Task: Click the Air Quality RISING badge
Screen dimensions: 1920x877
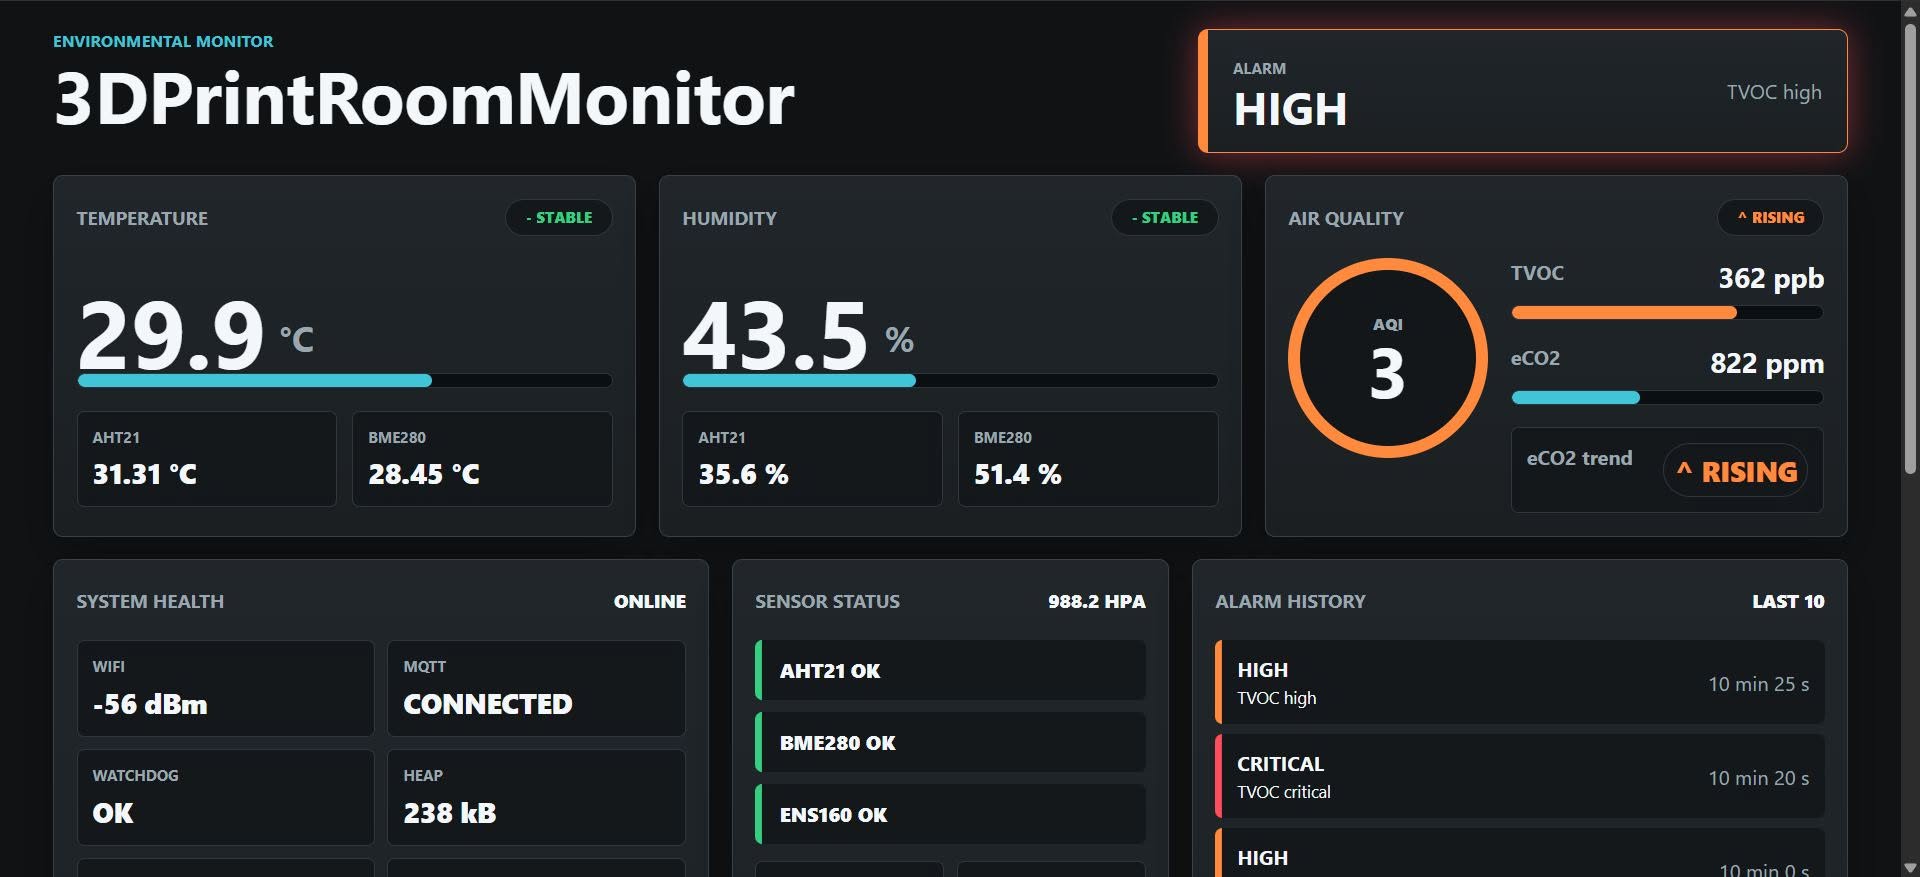Action: click(1770, 218)
